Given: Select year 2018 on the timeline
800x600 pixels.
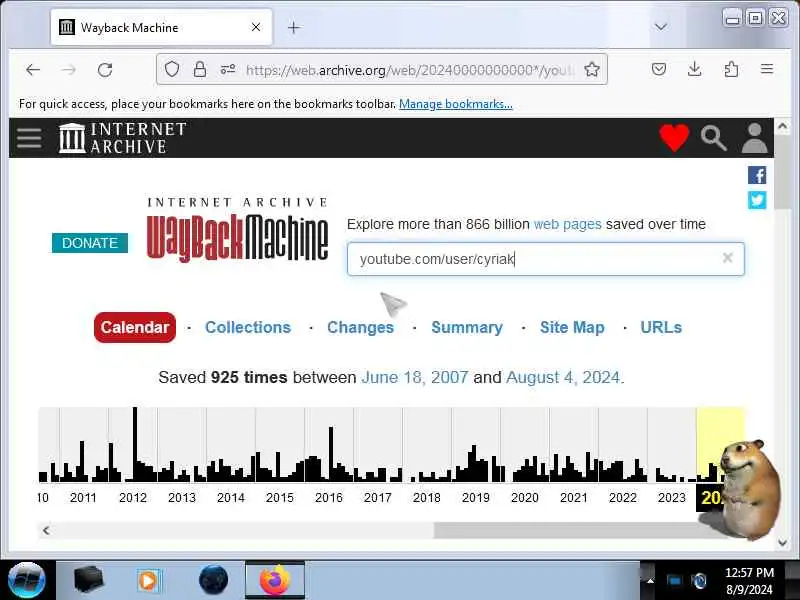Looking at the screenshot, I should click(x=427, y=497).
